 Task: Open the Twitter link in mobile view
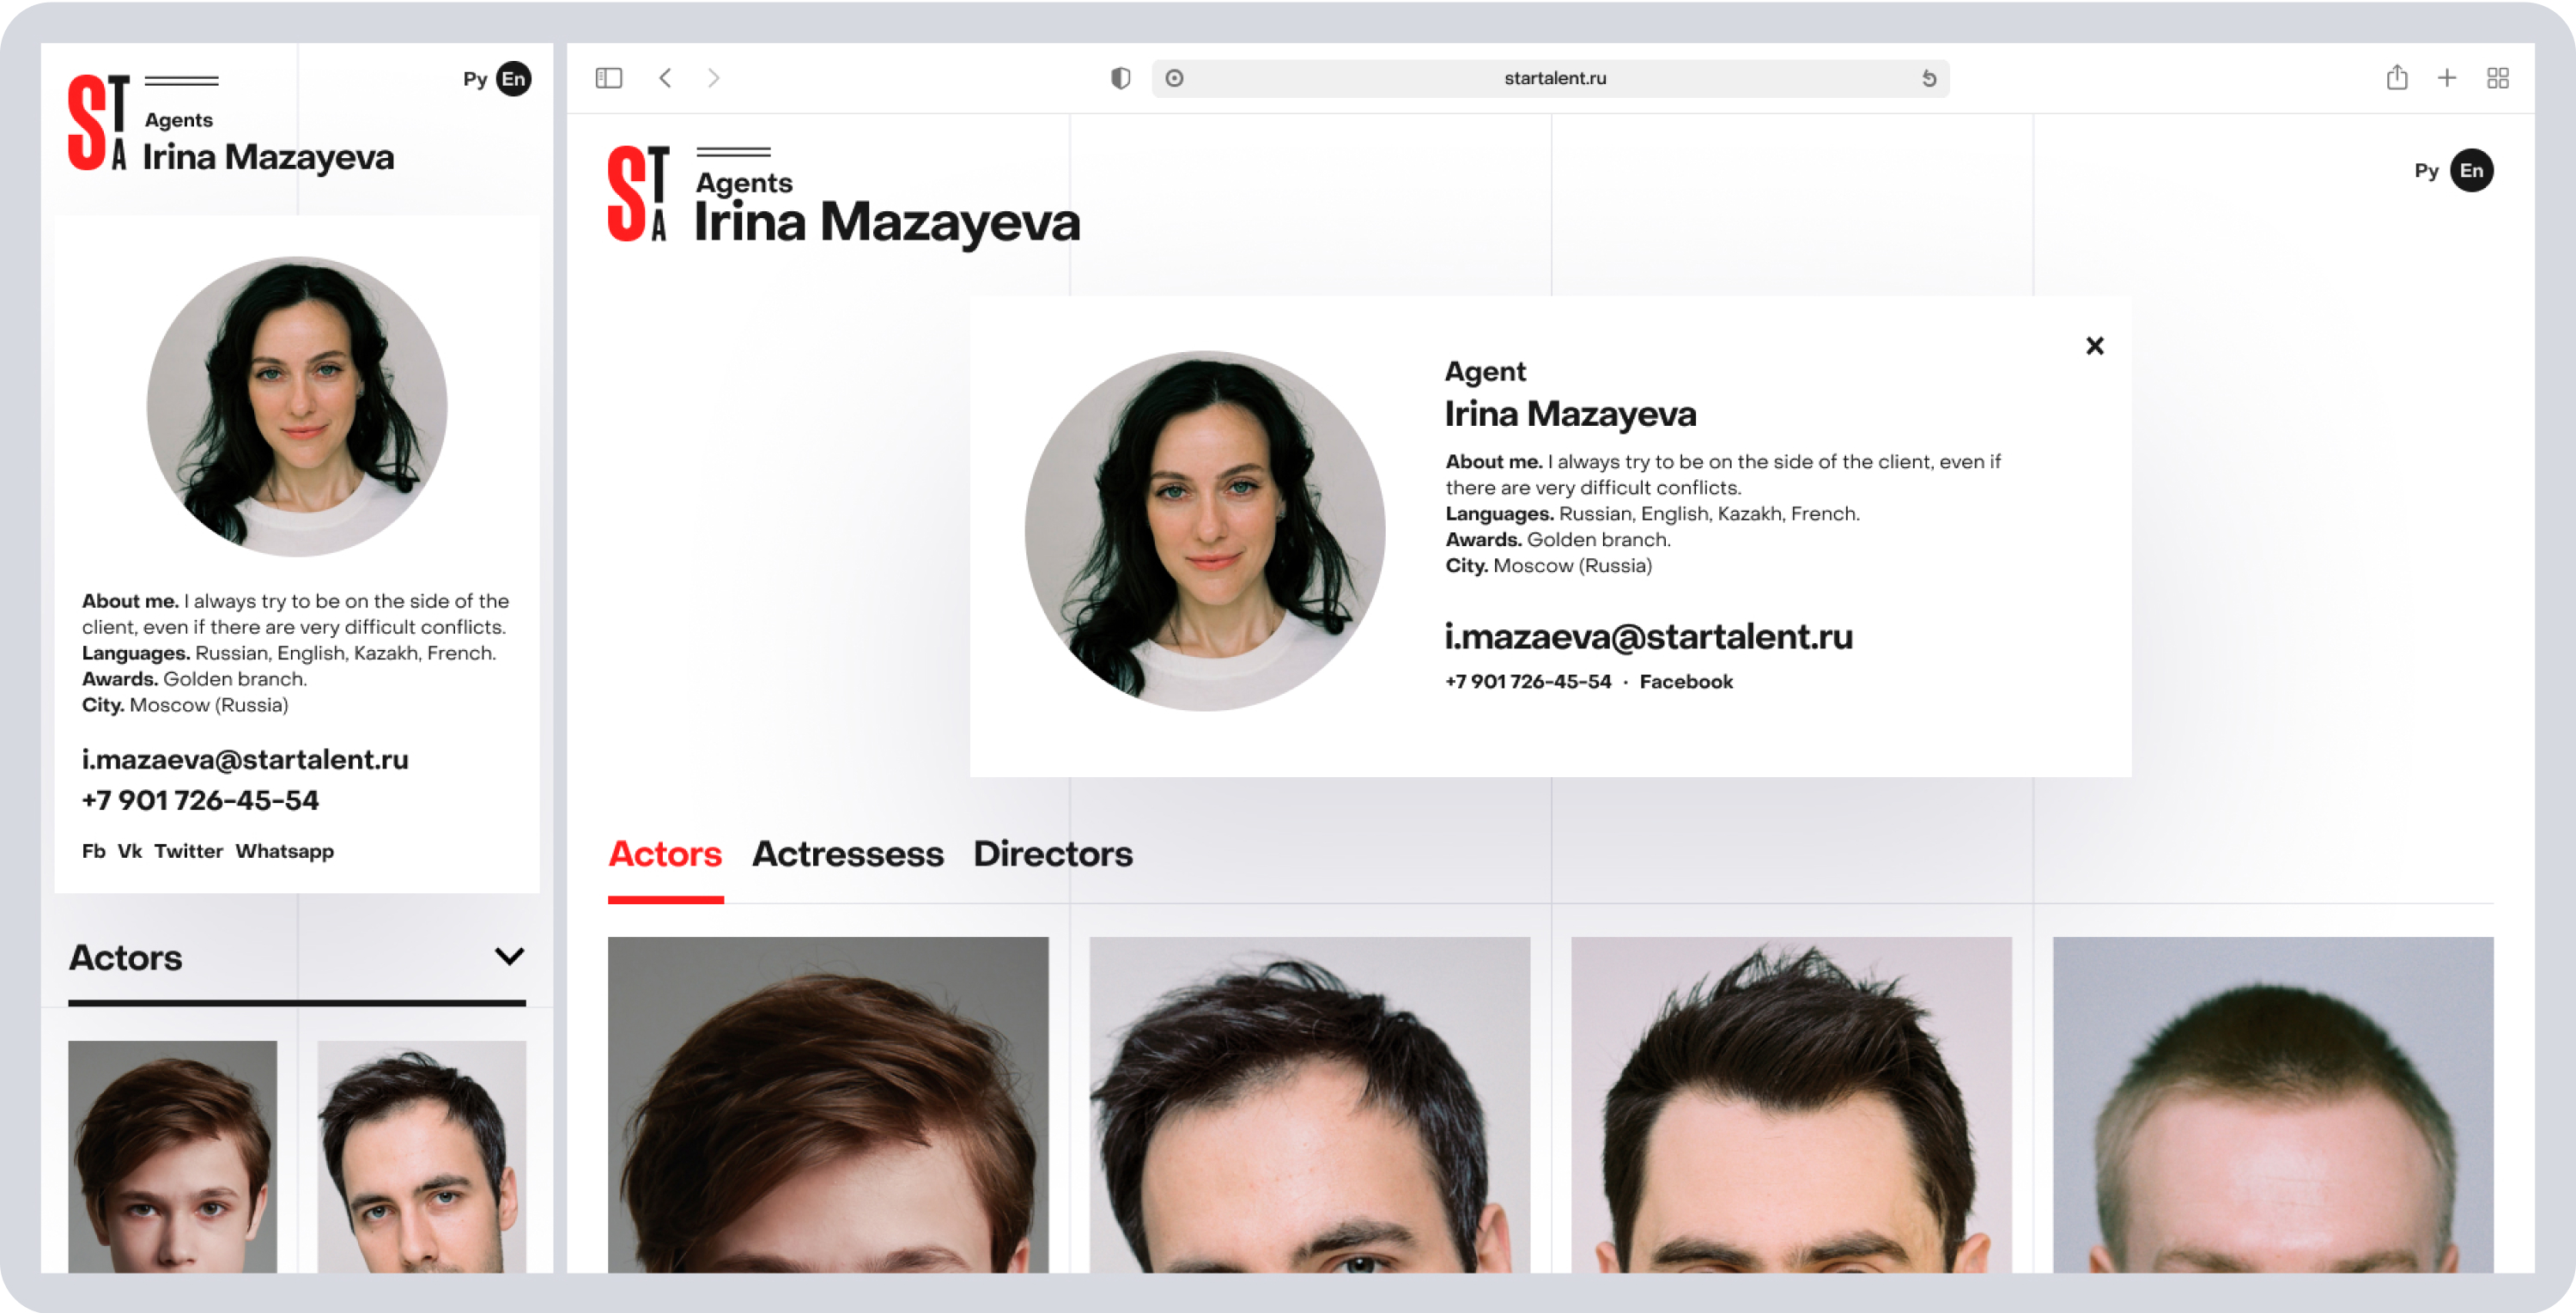pyautogui.click(x=188, y=851)
